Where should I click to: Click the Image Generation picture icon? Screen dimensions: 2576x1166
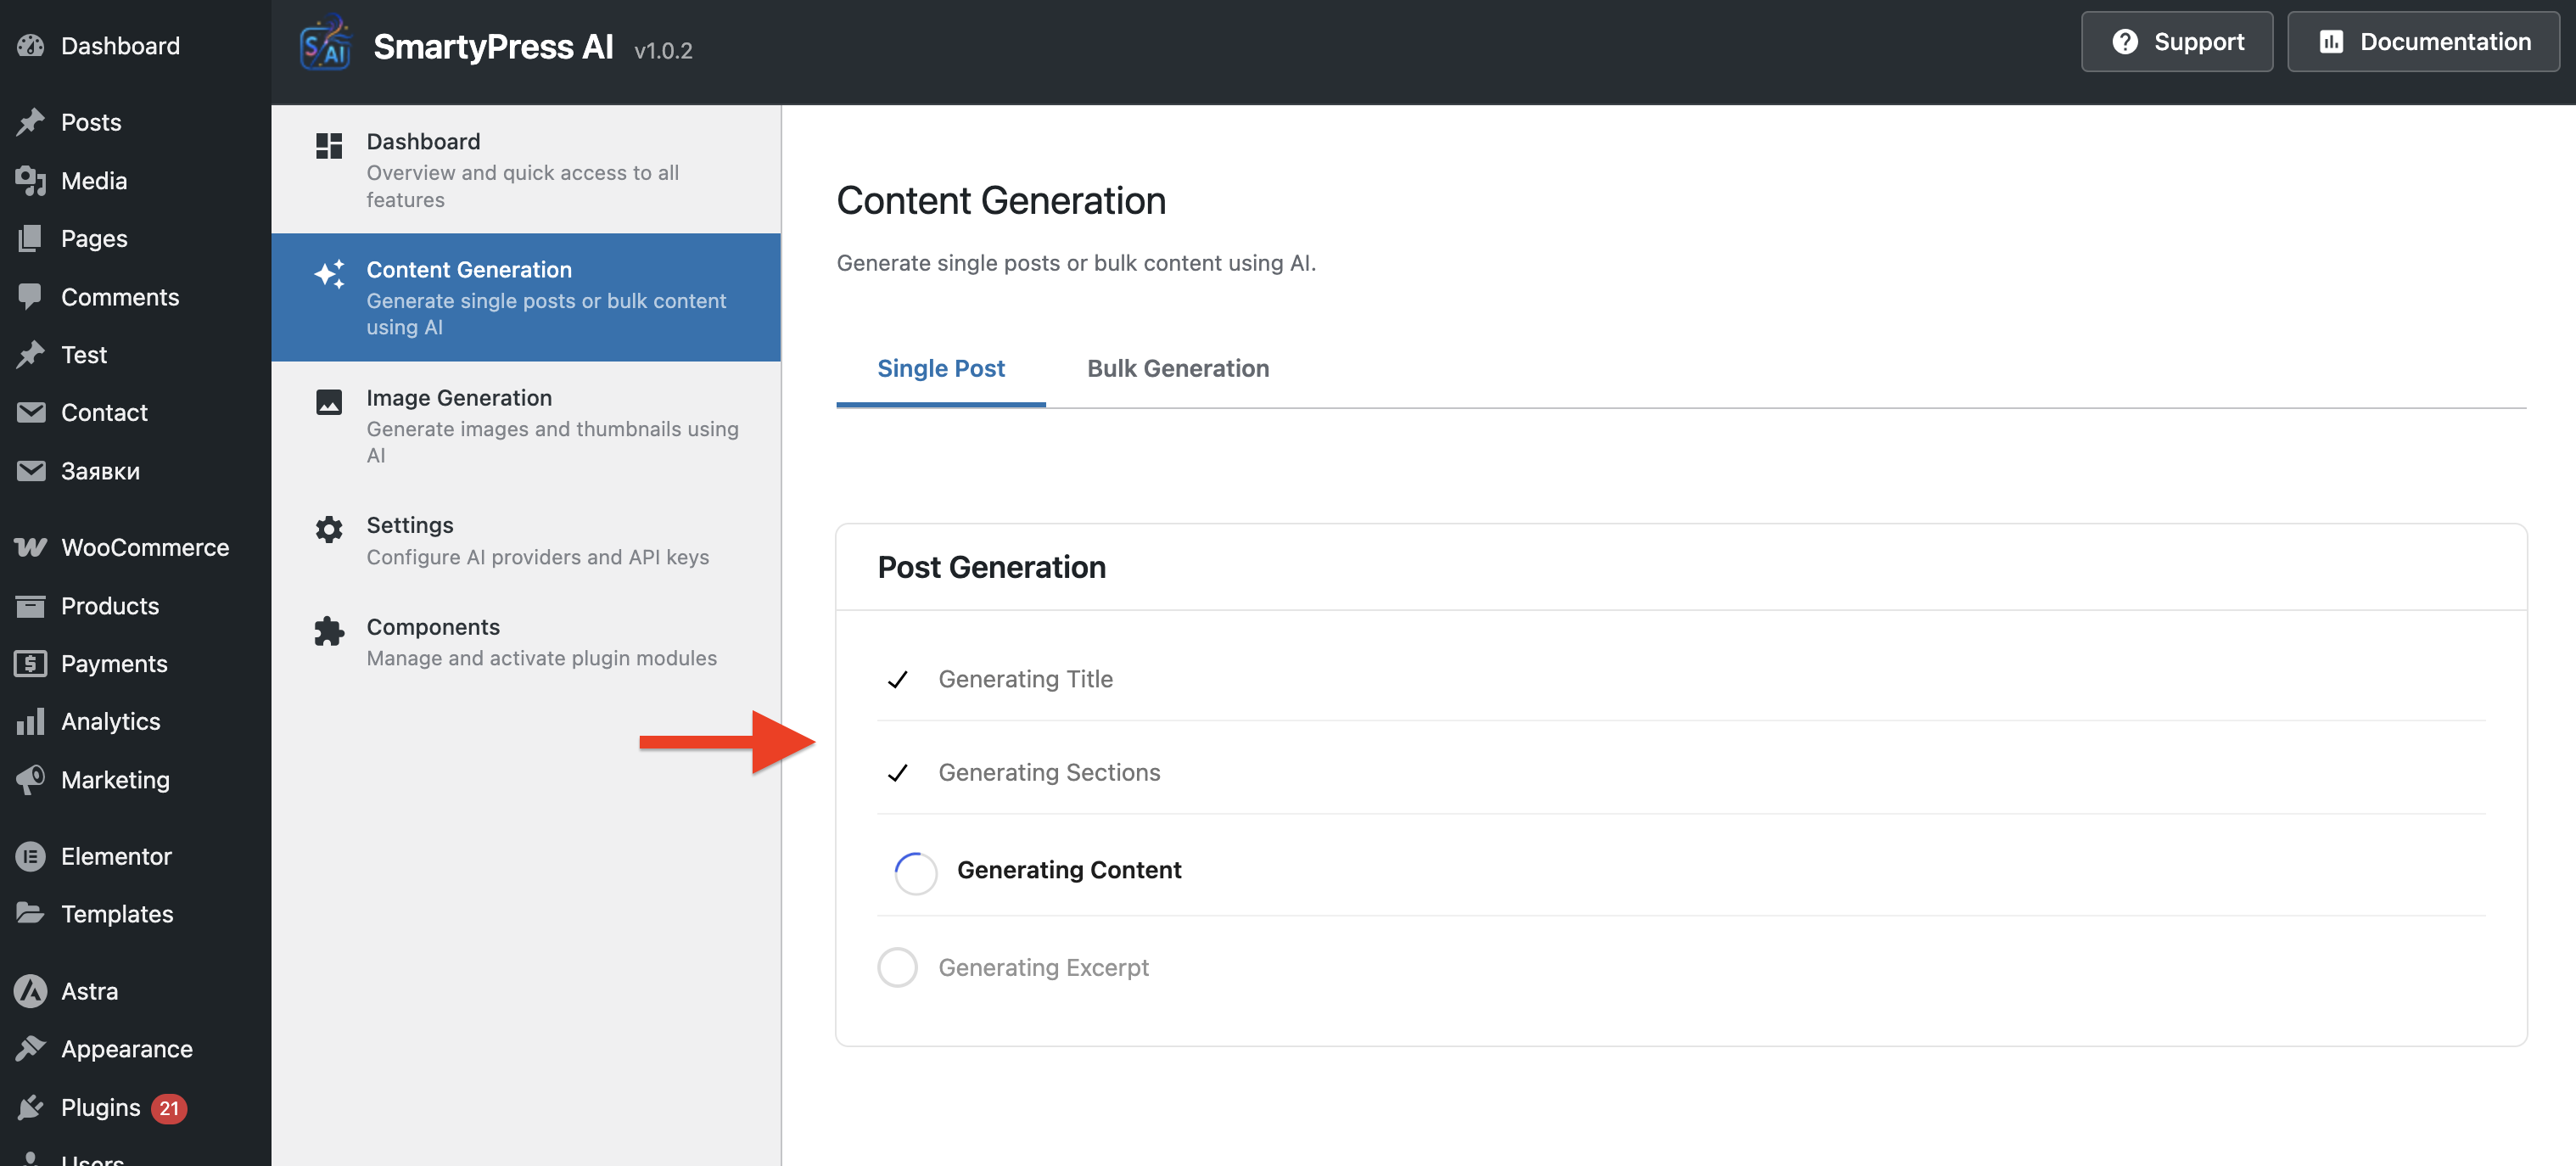[x=329, y=402]
